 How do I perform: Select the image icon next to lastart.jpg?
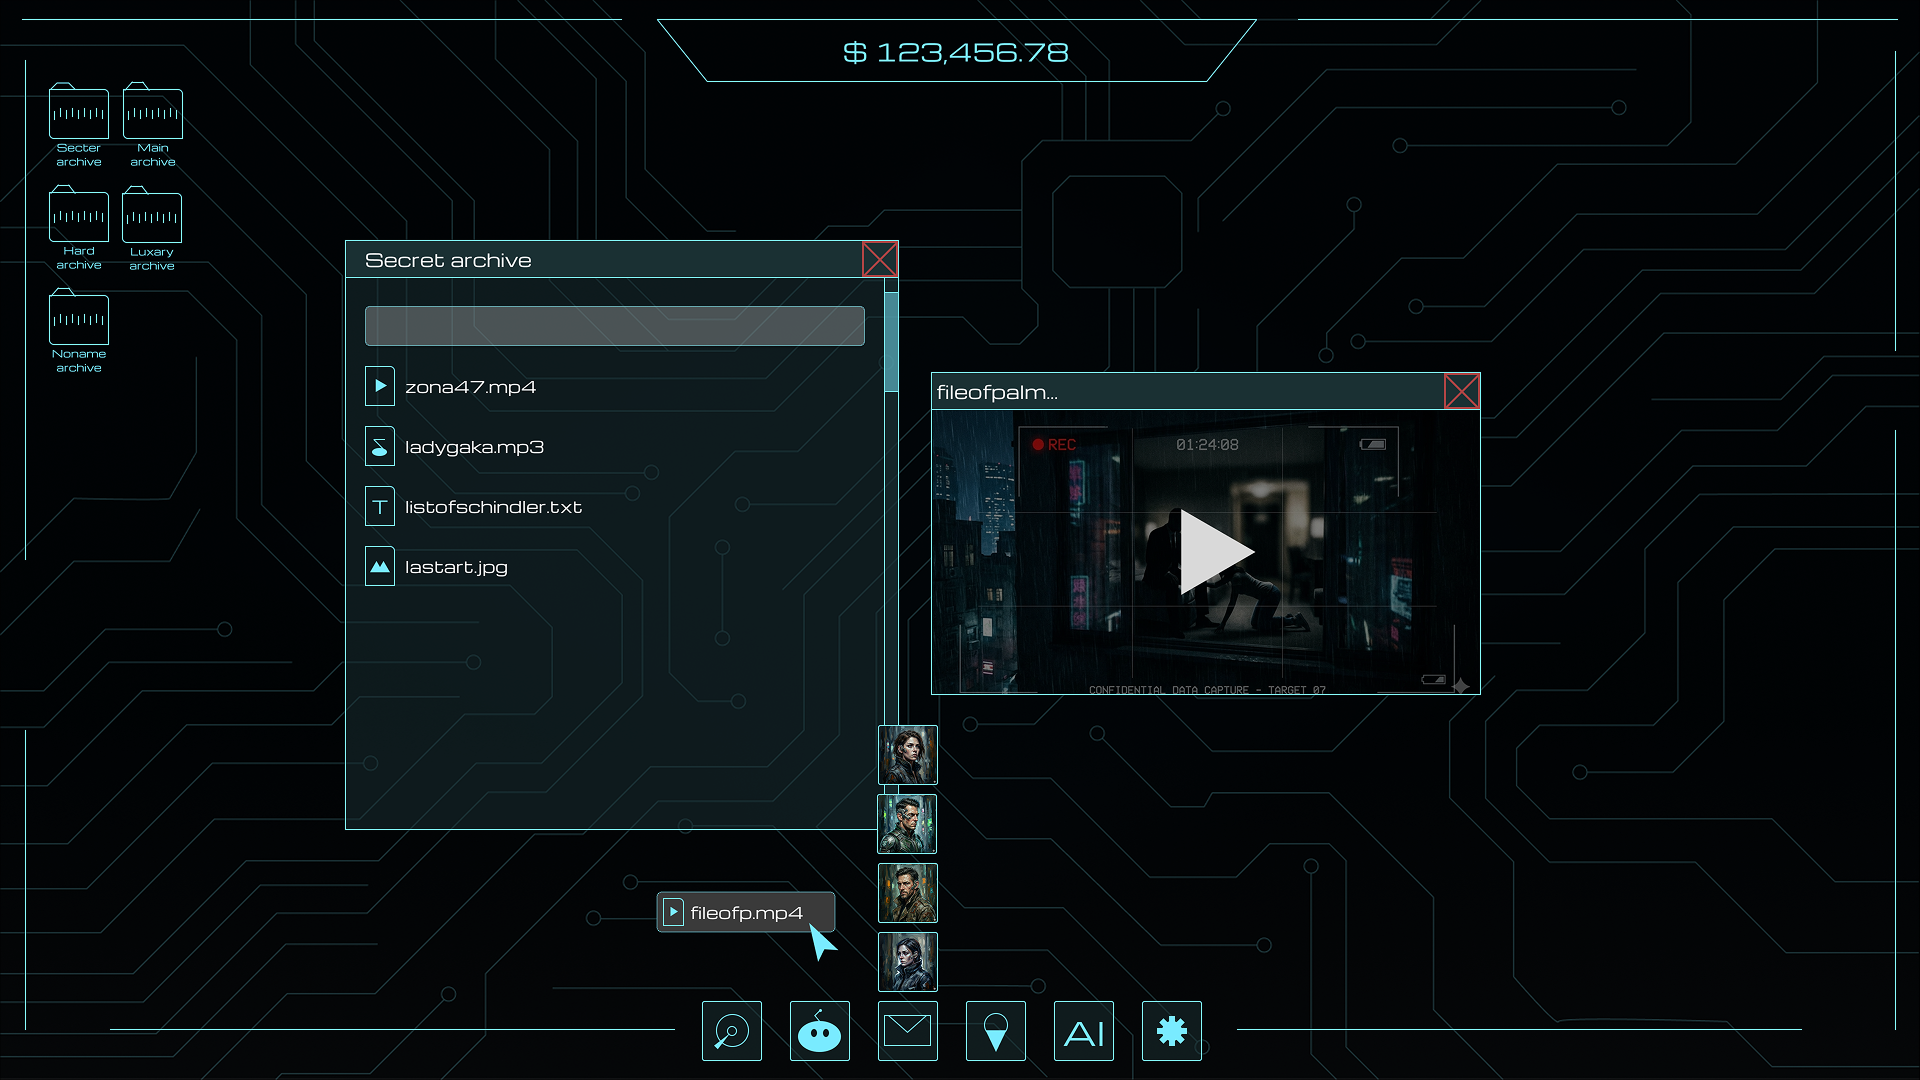380,566
